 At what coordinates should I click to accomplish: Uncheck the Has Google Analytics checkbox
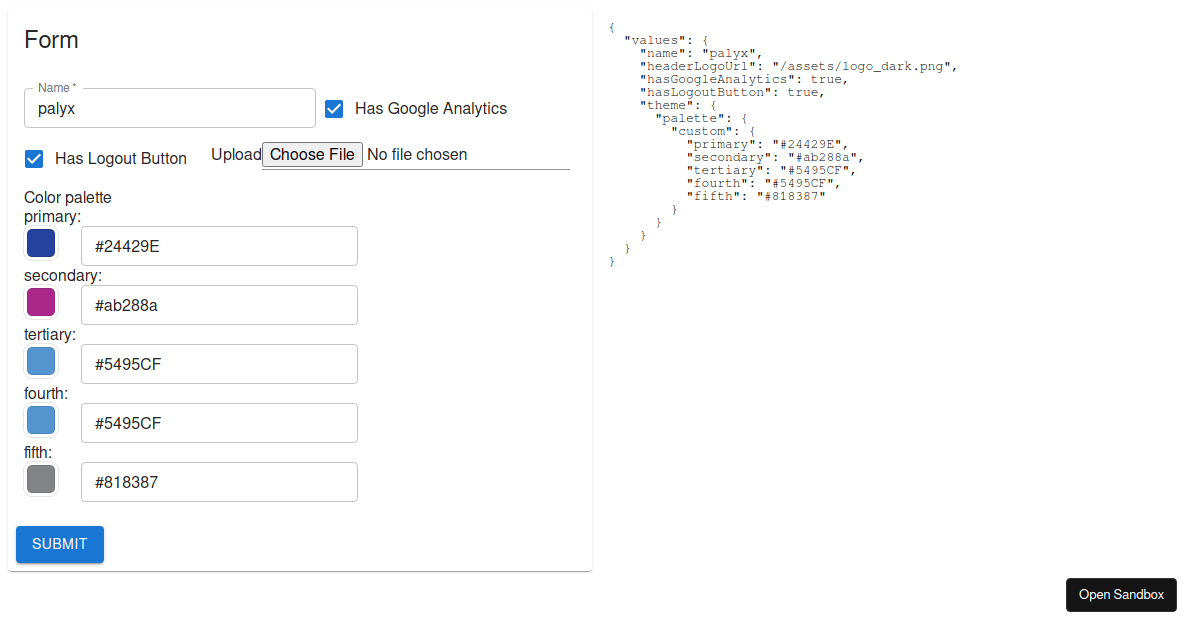[334, 109]
